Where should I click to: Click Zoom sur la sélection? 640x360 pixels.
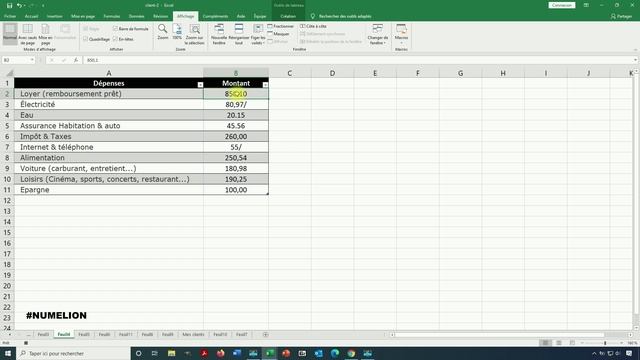coord(194,34)
